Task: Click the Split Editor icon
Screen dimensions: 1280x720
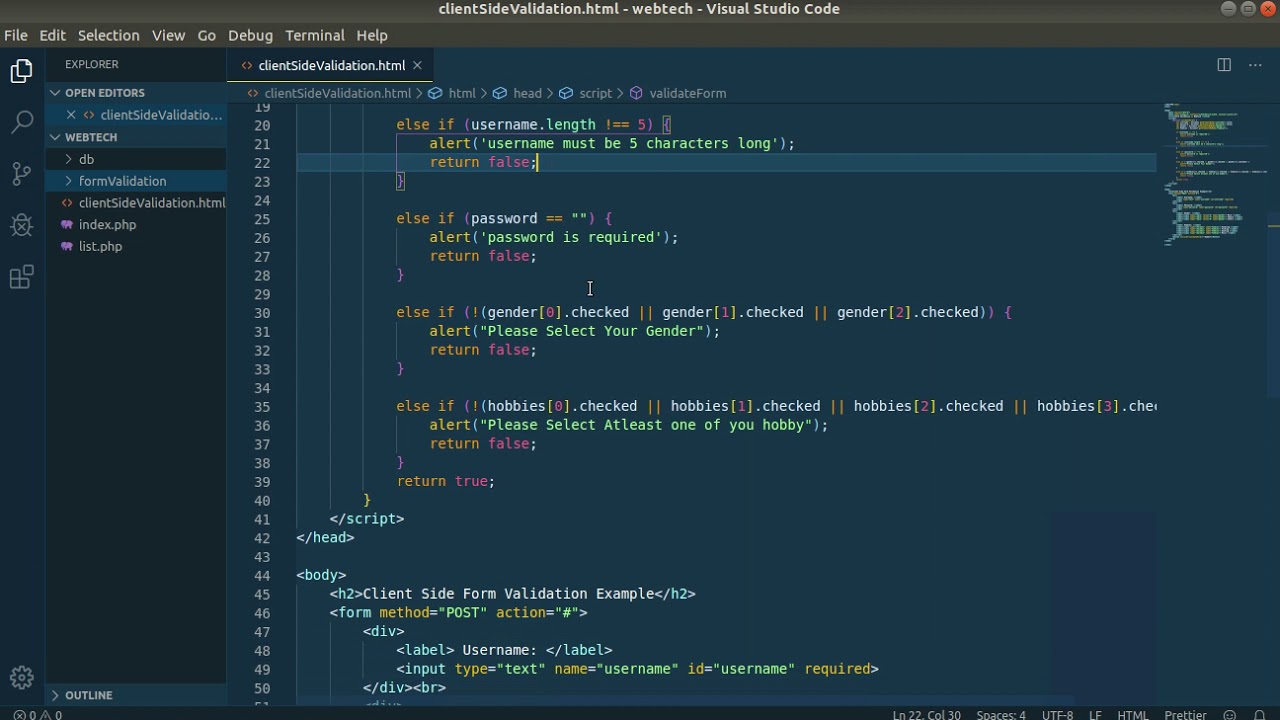Action: point(1224,65)
